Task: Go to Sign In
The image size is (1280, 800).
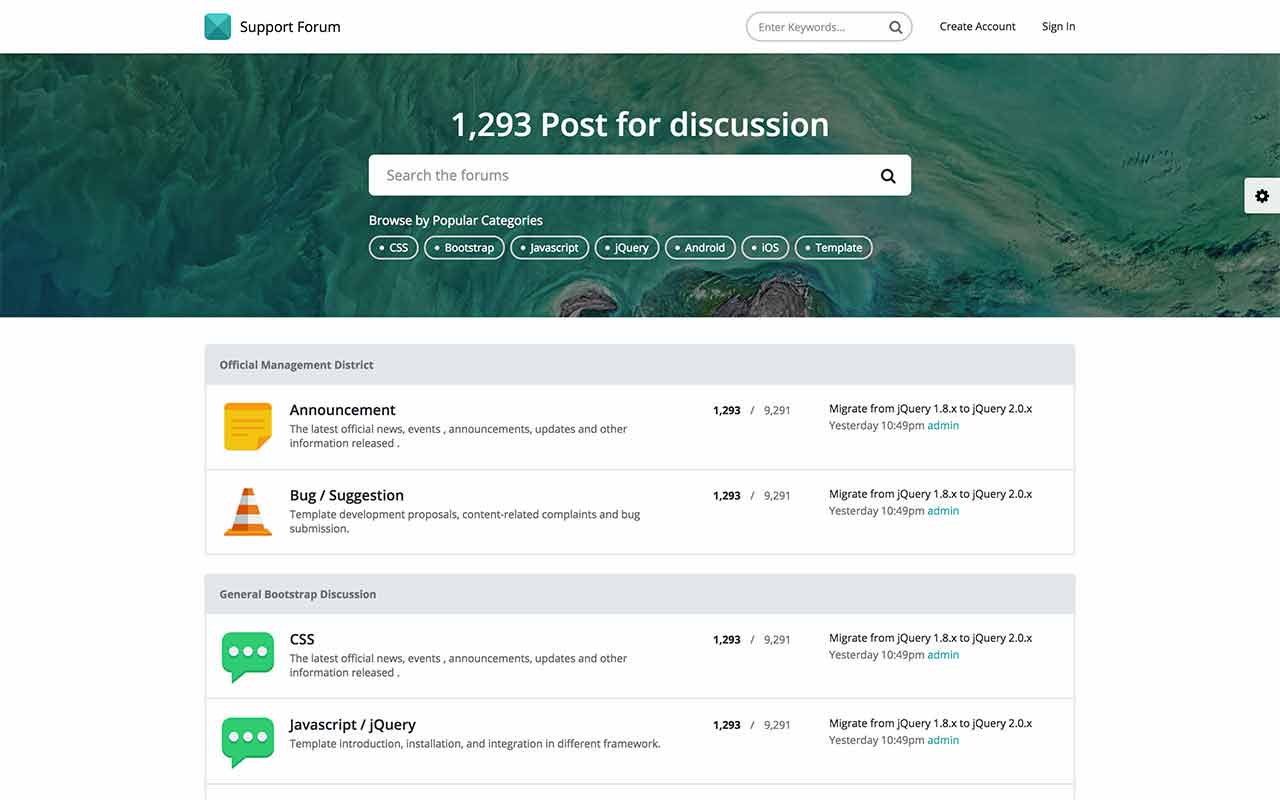Action: point(1058,27)
